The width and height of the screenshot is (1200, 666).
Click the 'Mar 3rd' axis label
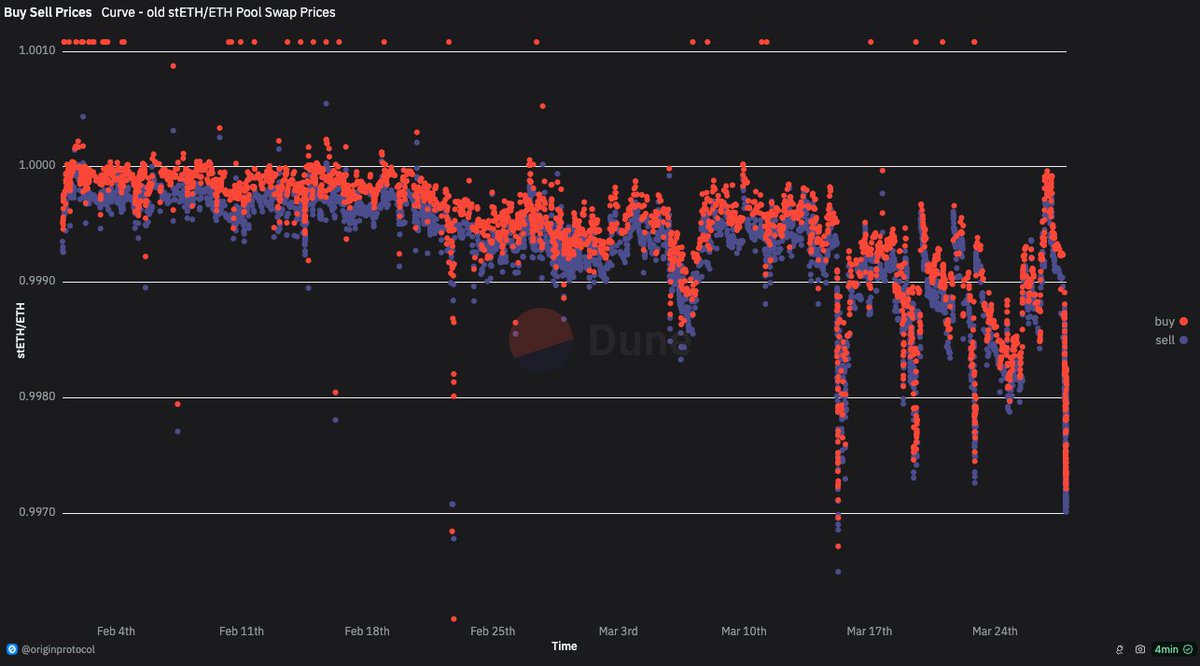coord(618,631)
